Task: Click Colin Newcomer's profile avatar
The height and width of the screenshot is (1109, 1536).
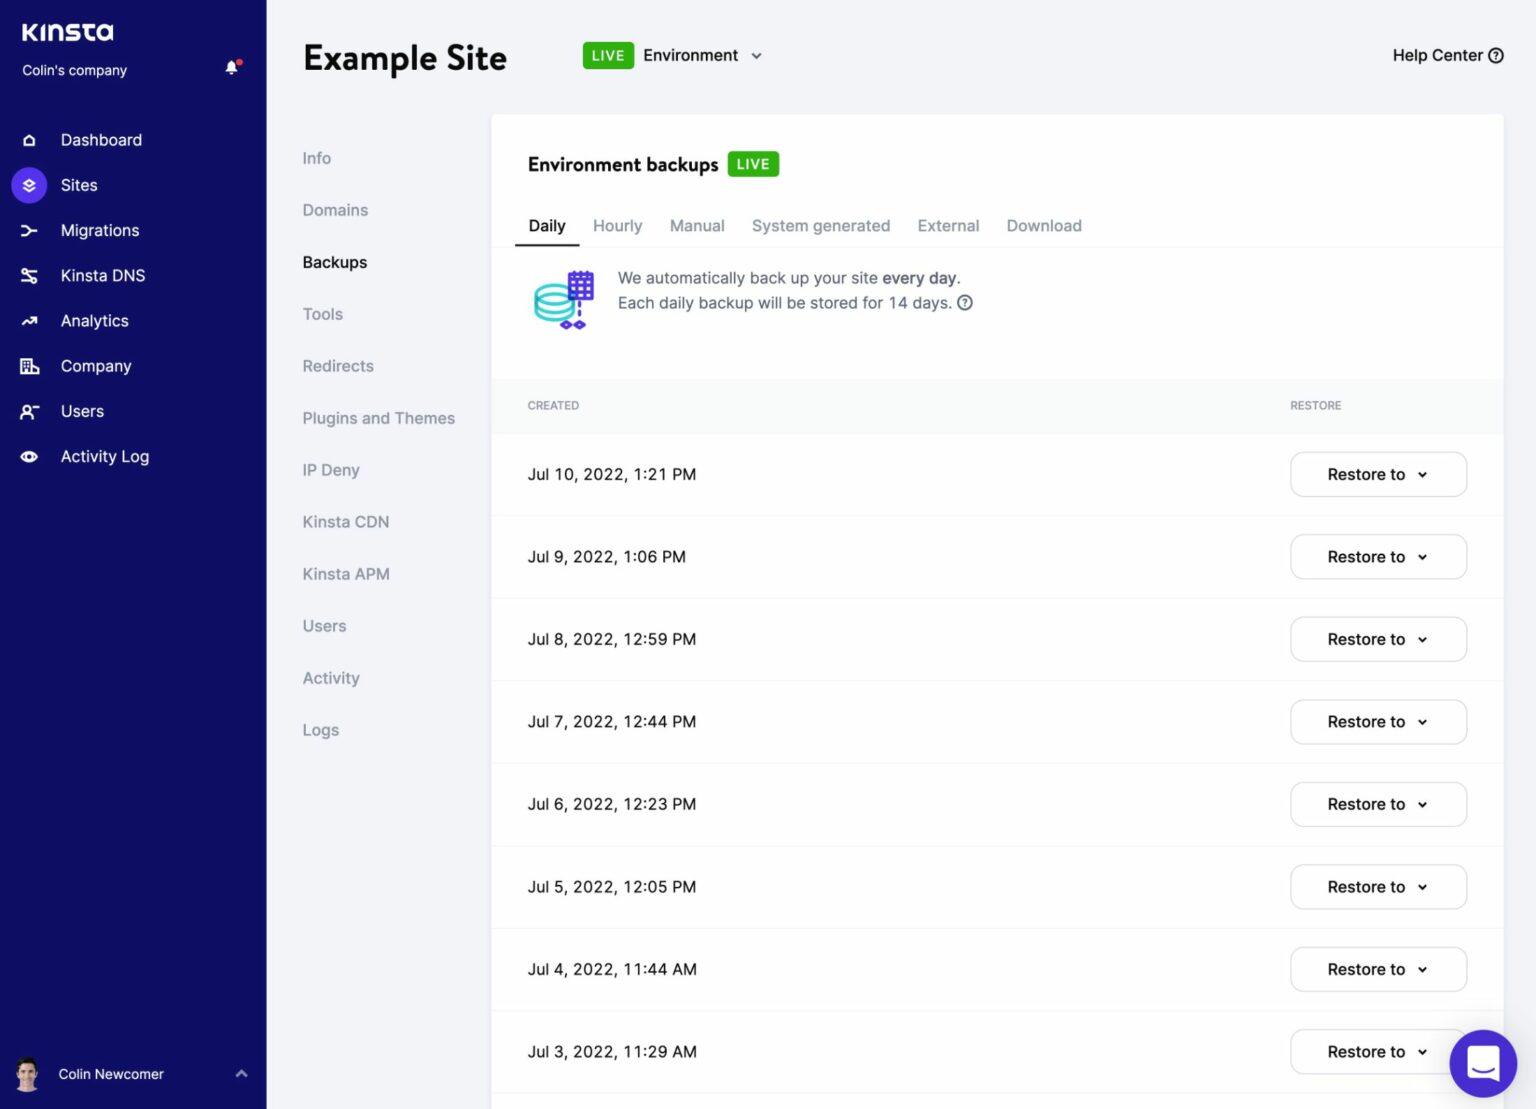Action: 27,1074
